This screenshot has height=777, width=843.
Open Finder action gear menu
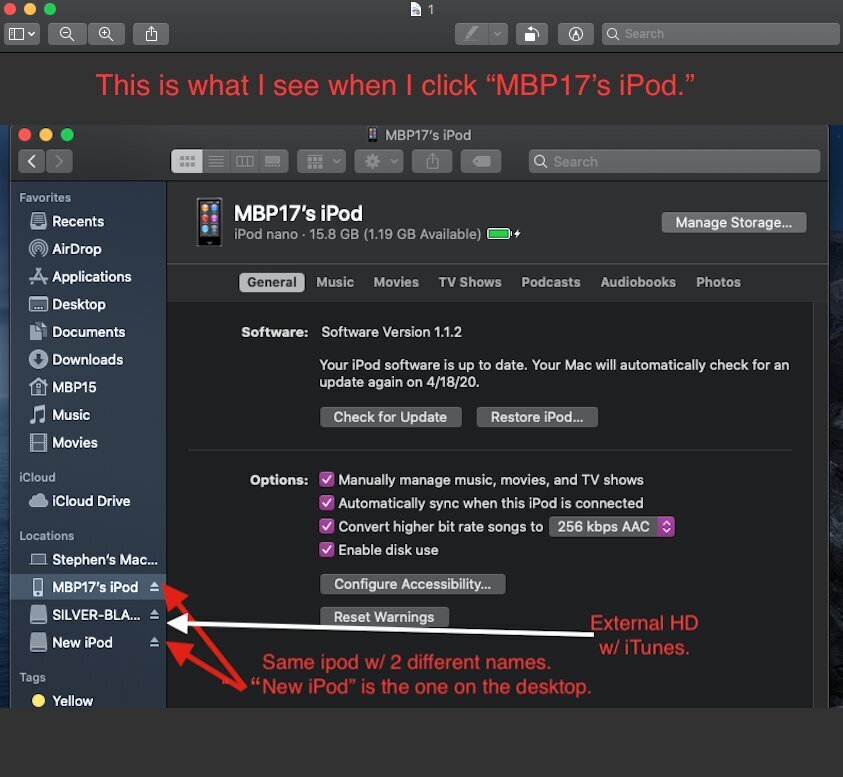(379, 161)
